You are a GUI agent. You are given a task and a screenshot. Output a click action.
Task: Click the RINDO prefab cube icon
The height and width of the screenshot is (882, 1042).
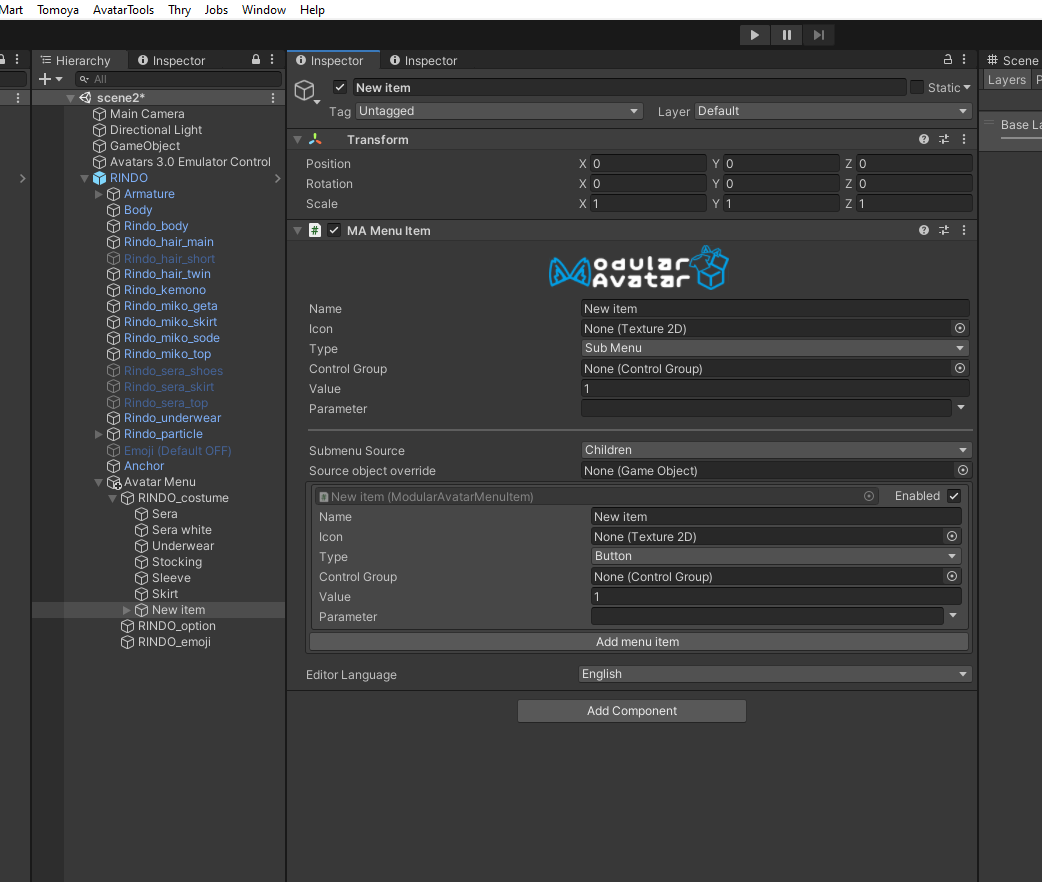[100, 178]
